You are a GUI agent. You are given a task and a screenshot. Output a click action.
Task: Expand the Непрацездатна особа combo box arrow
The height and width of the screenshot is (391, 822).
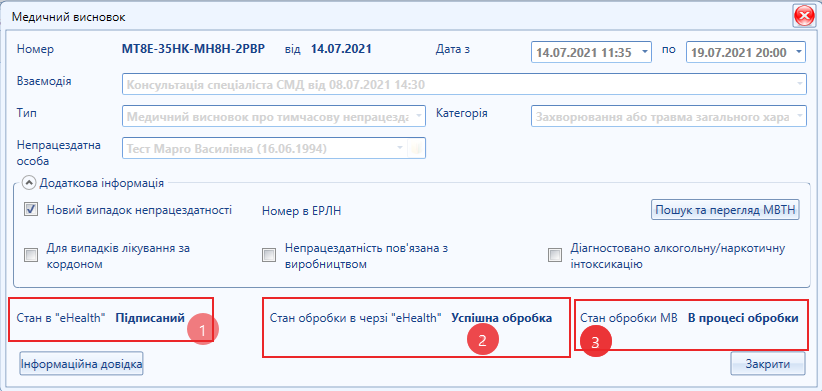coord(401,149)
